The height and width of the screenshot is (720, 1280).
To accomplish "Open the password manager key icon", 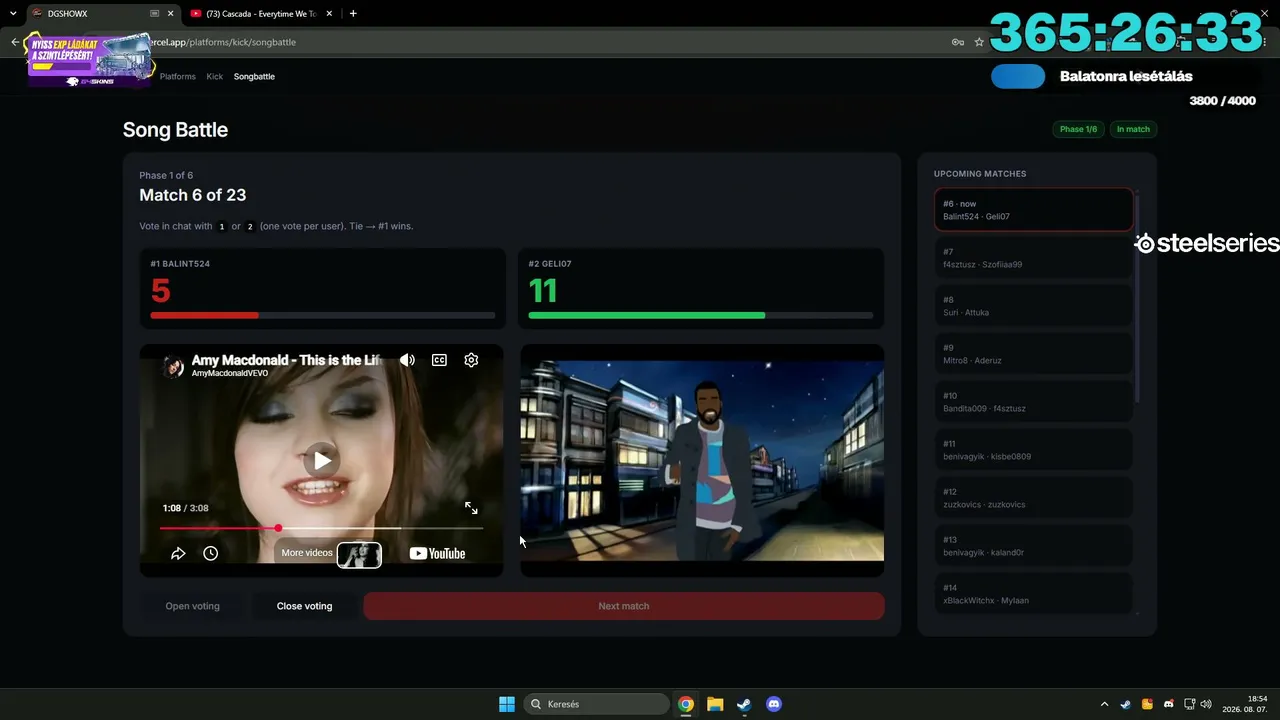I will coord(957,42).
